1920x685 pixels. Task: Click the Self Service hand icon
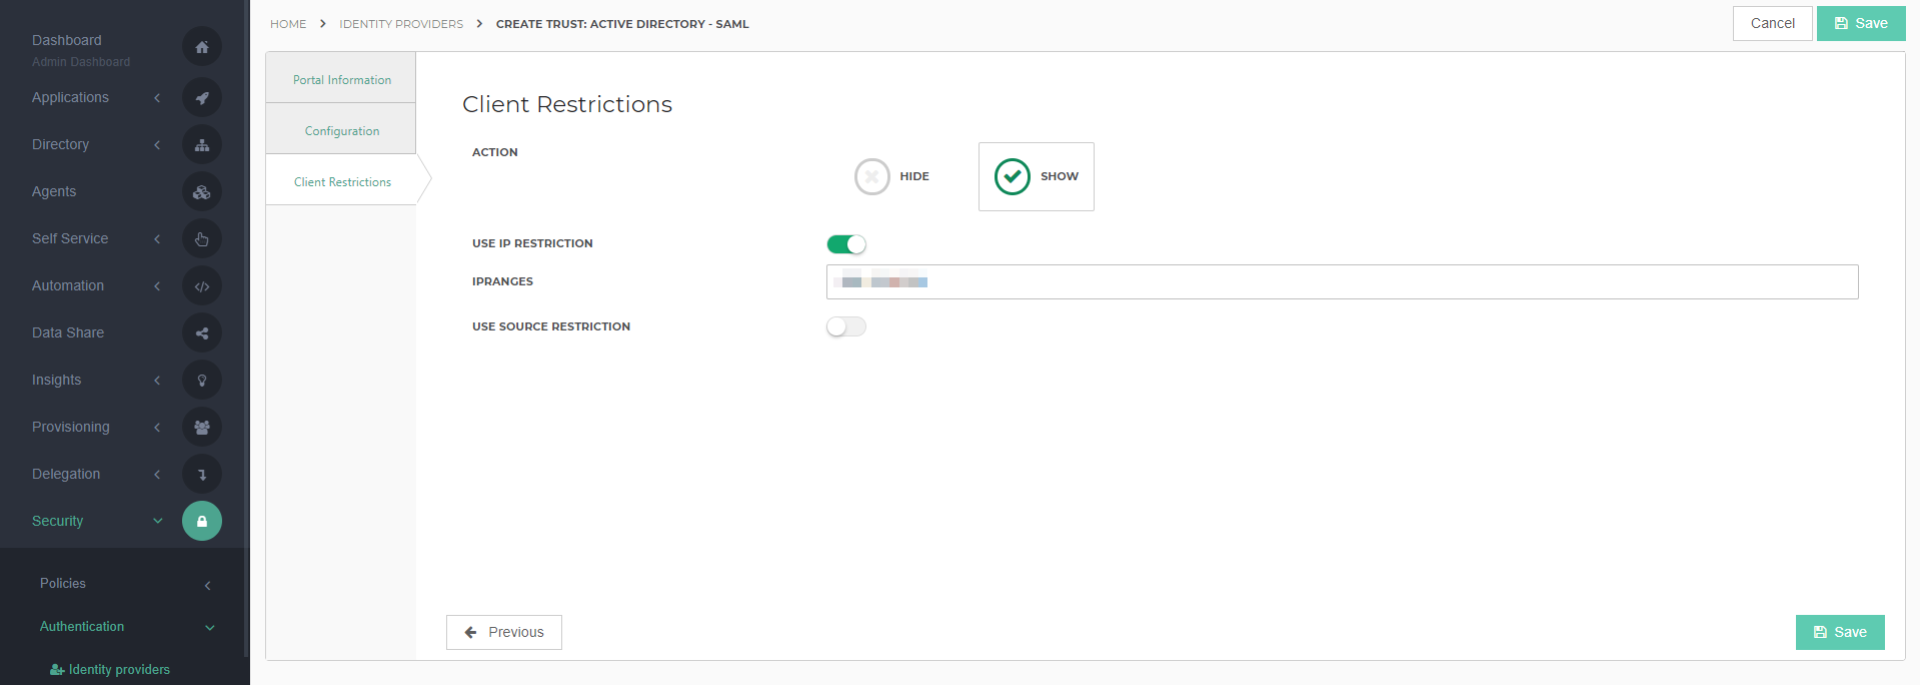click(202, 239)
